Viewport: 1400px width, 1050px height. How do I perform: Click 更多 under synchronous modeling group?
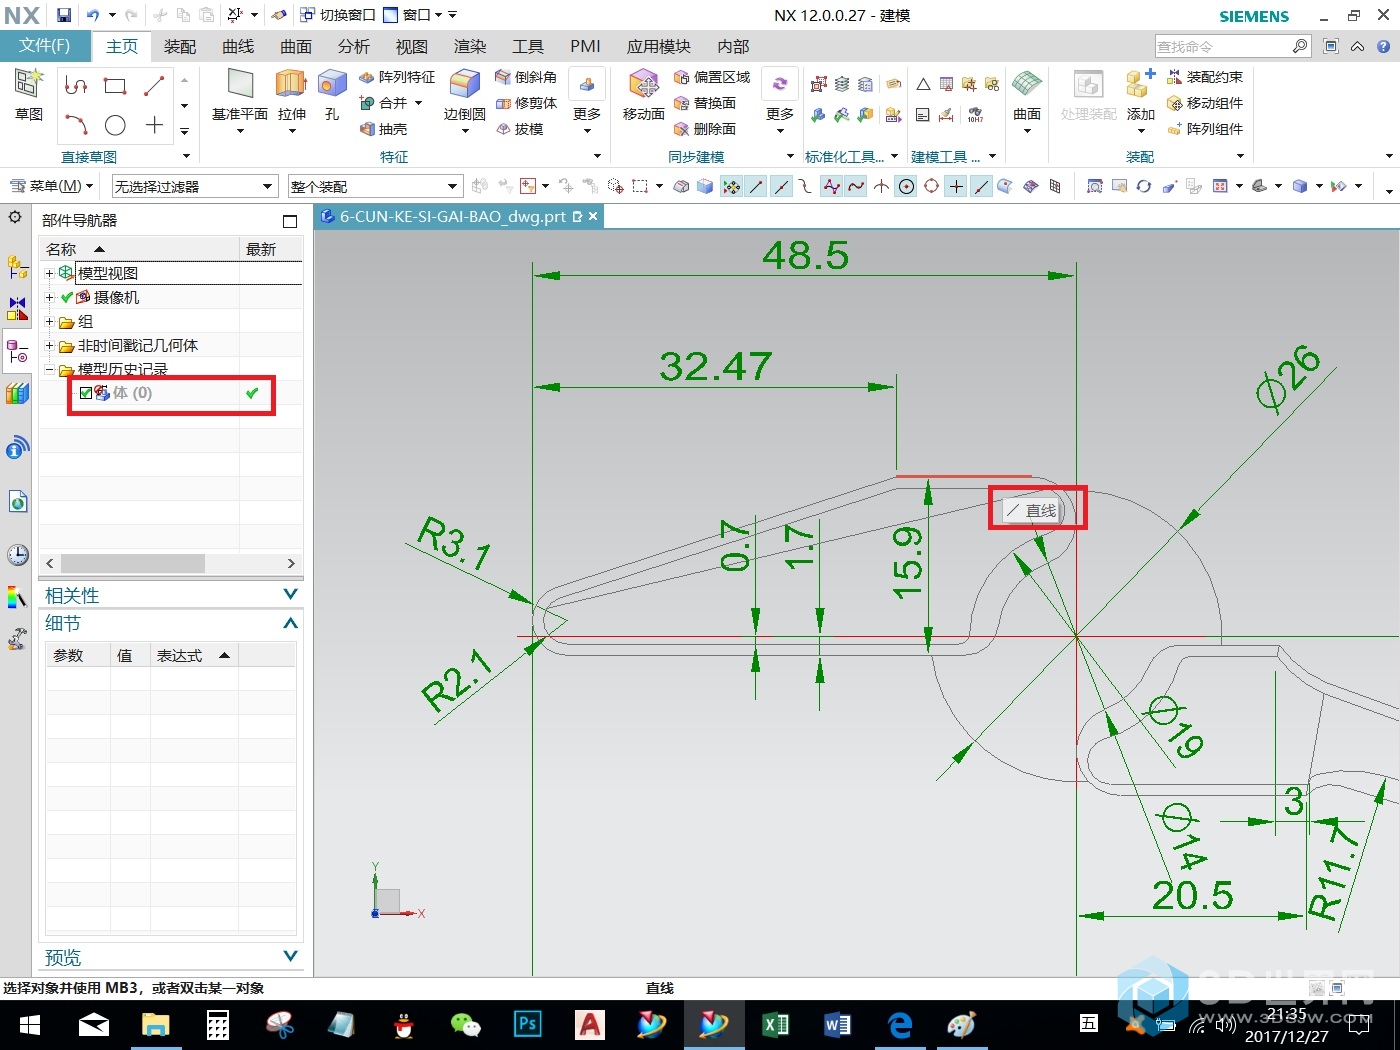point(780,100)
